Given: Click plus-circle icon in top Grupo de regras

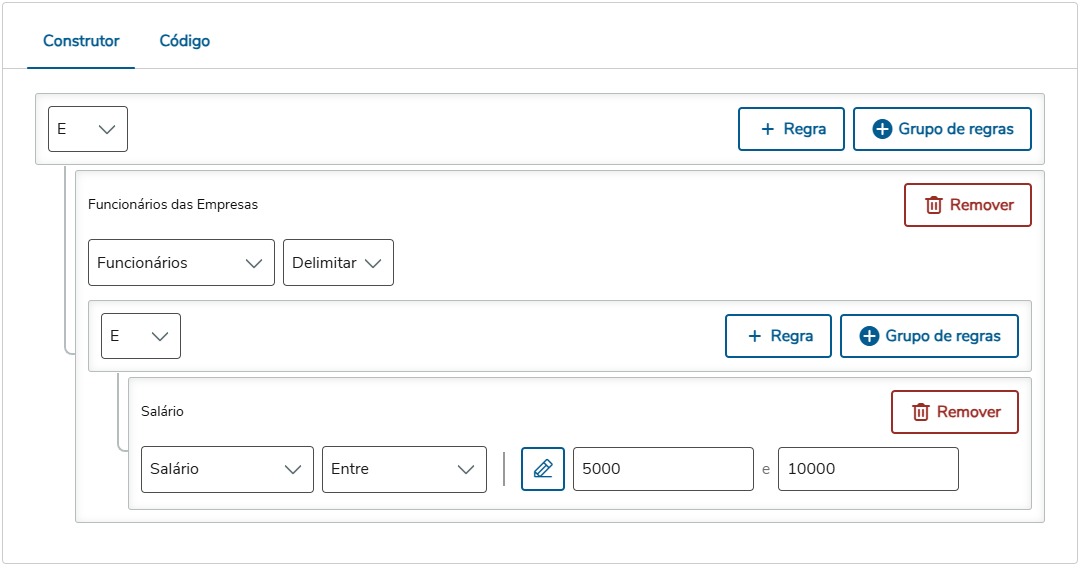Looking at the screenshot, I should tap(882, 129).
